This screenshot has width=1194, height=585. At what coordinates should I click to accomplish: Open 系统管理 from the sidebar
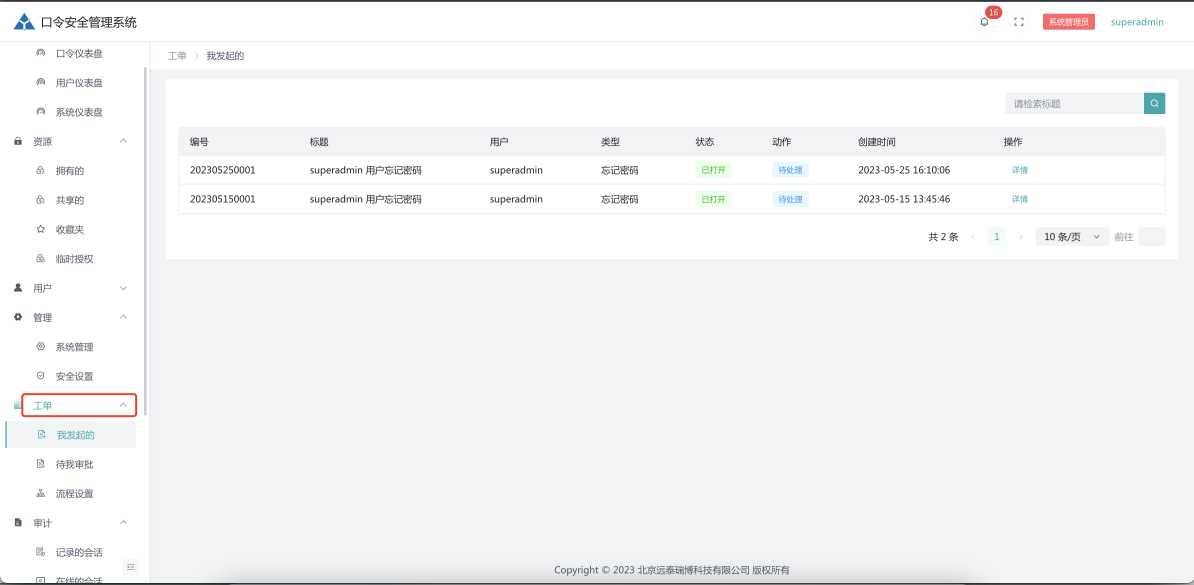(74, 347)
